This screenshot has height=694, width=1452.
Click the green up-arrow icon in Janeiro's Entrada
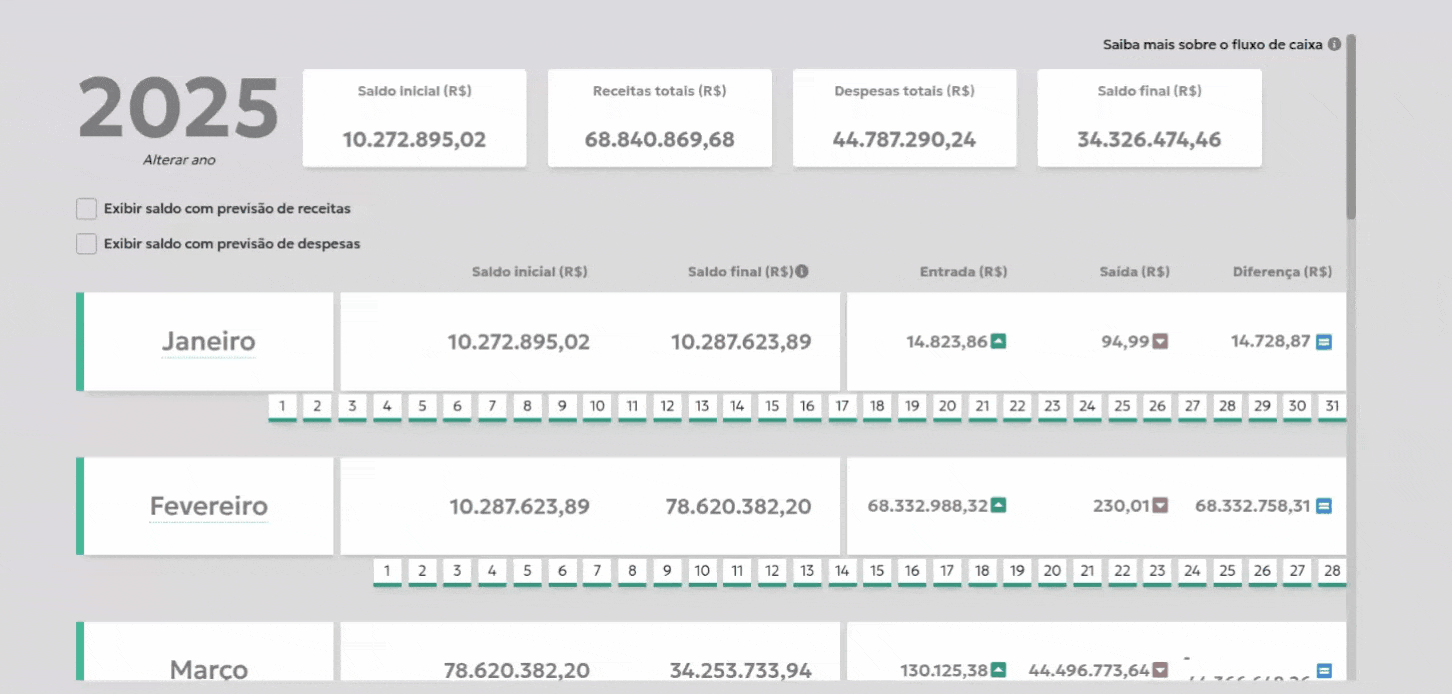[998, 341]
